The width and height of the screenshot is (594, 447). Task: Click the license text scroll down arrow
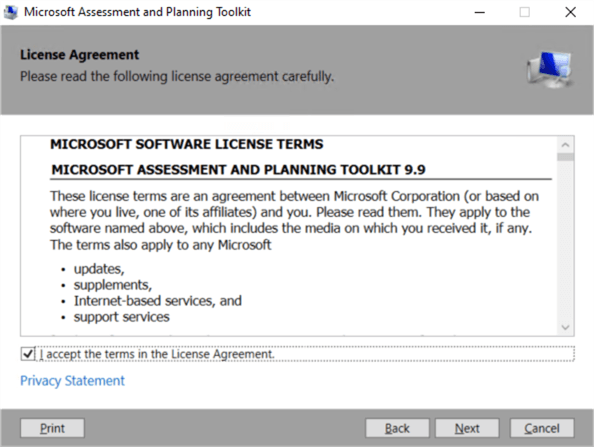point(566,327)
